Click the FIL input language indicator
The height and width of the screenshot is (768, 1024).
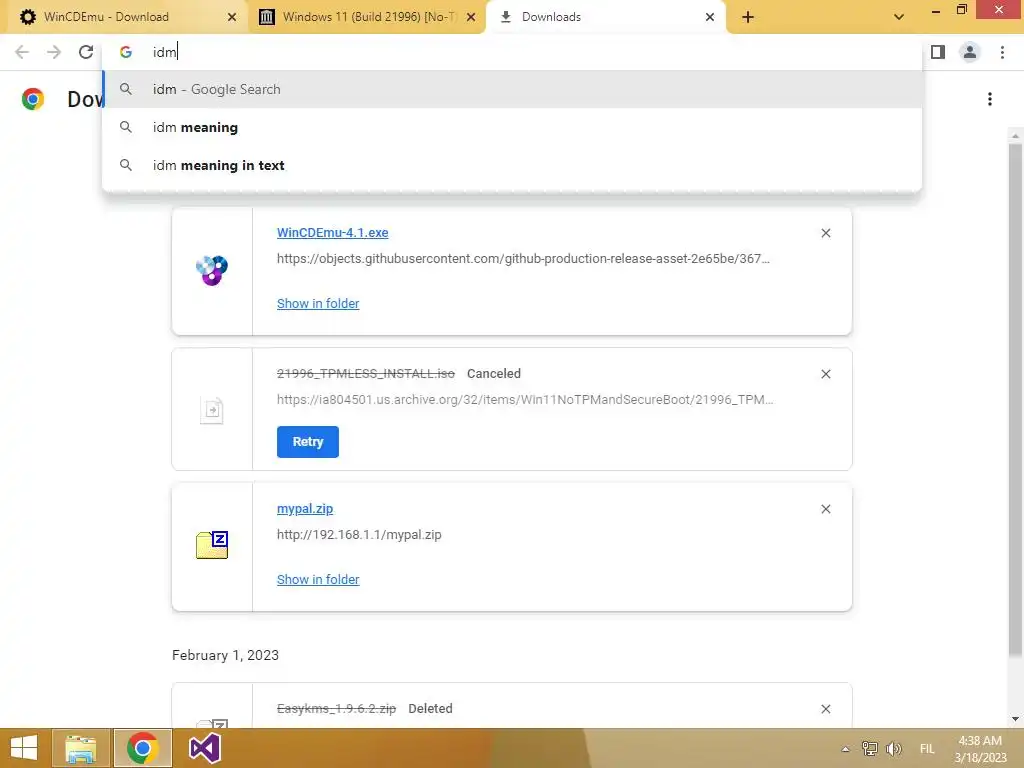[x=927, y=749]
